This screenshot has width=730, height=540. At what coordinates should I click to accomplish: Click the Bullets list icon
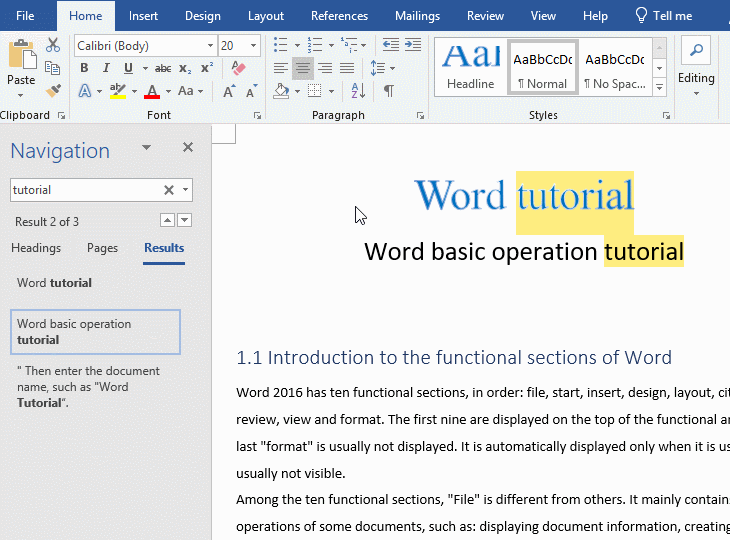click(280, 45)
